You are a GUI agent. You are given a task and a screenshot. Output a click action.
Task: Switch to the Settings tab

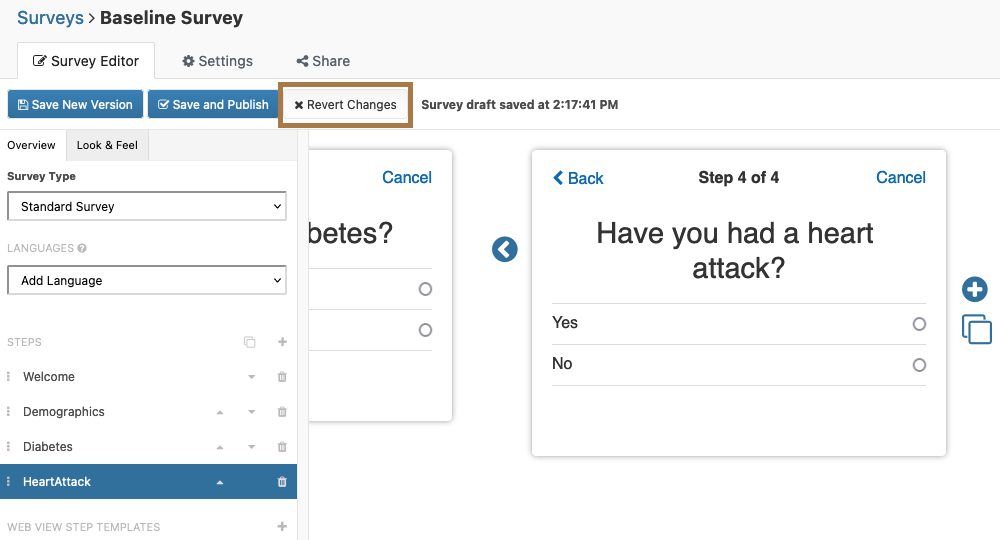tap(217, 61)
